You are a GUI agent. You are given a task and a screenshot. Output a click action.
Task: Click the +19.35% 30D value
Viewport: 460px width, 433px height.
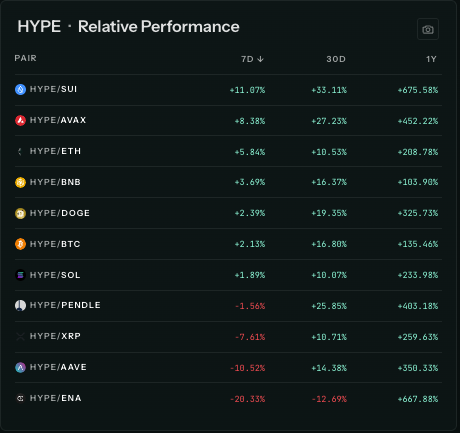click(x=329, y=213)
